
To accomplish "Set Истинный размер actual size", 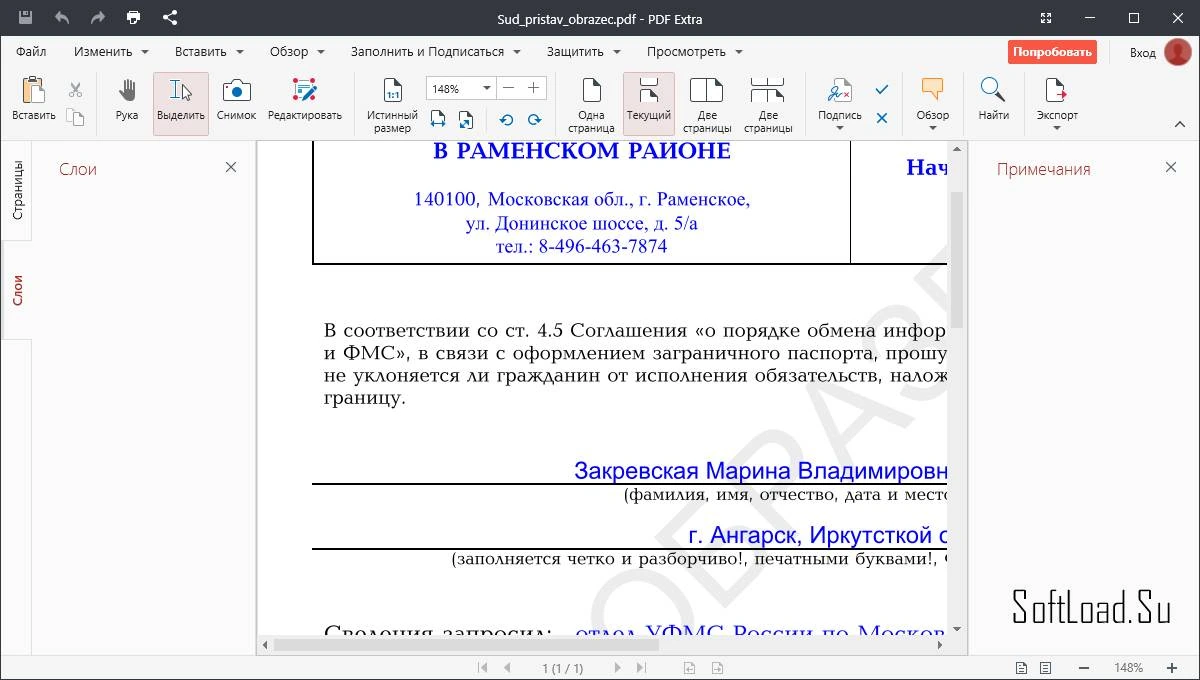I will (392, 104).
